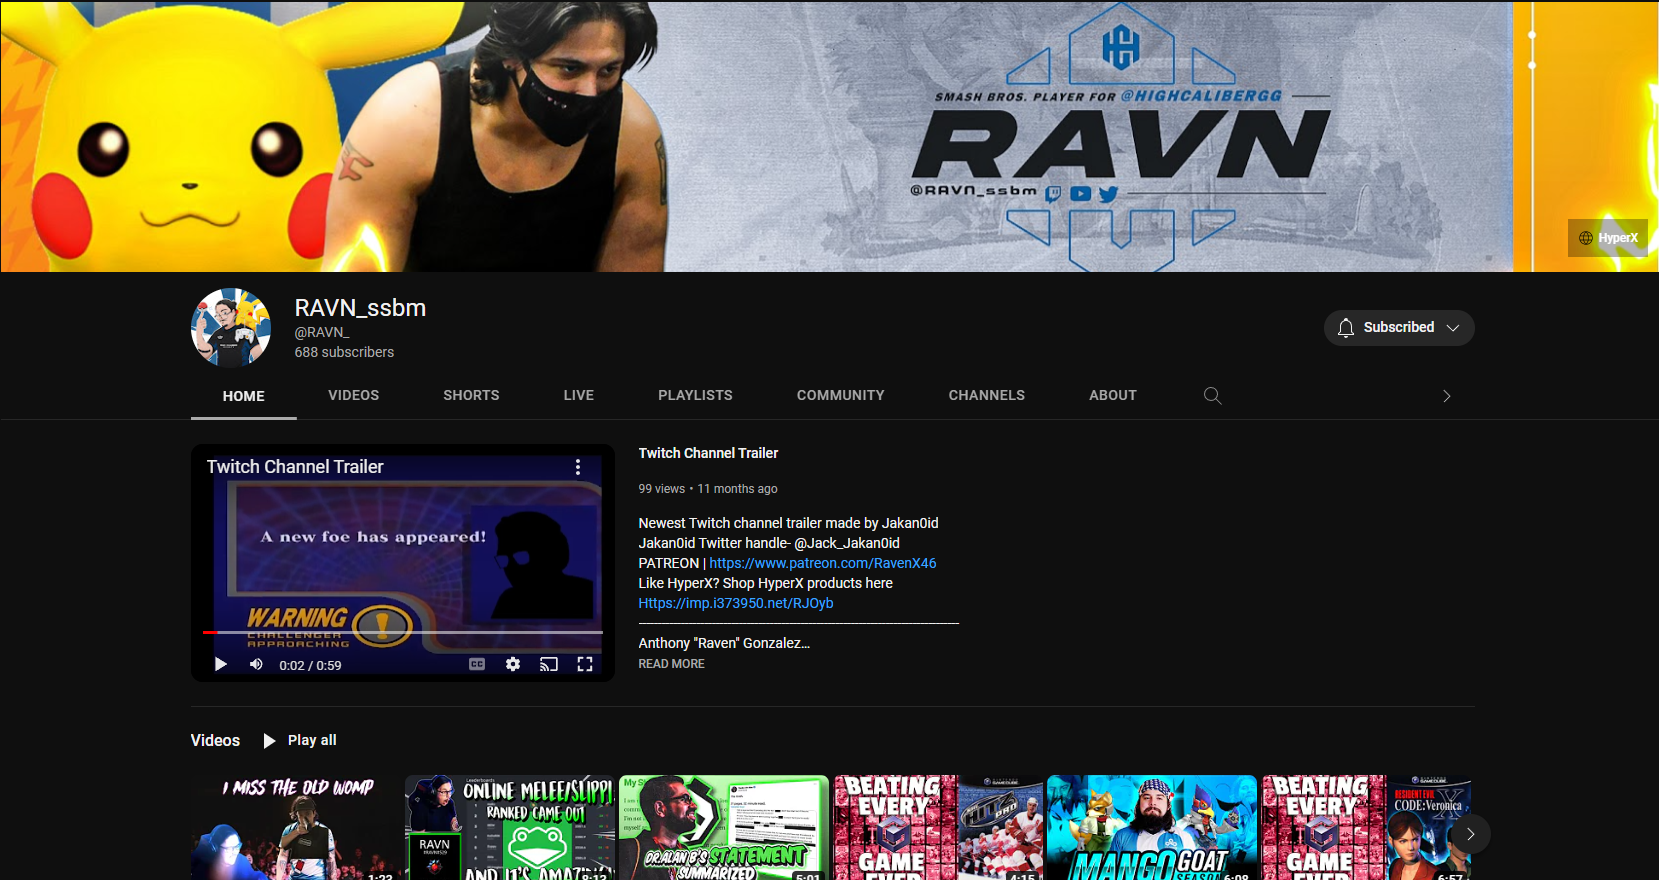Advance the tab bar with right chevron

pyautogui.click(x=1446, y=396)
